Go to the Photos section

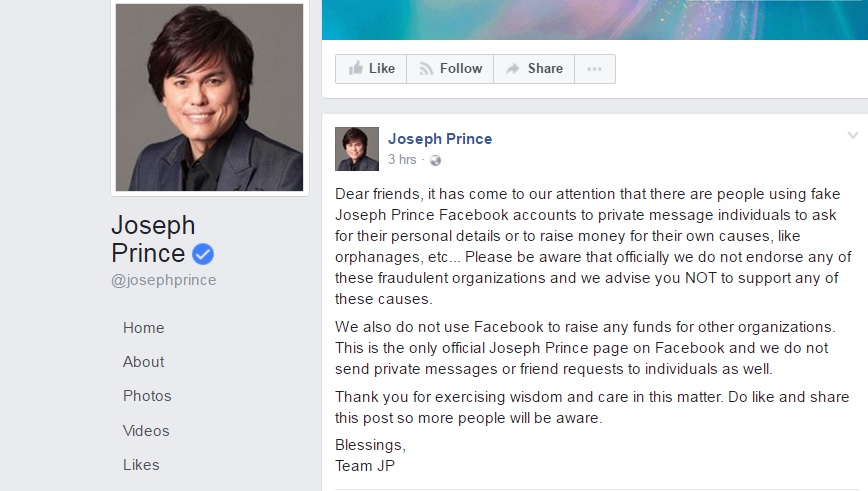coord(147,396)
